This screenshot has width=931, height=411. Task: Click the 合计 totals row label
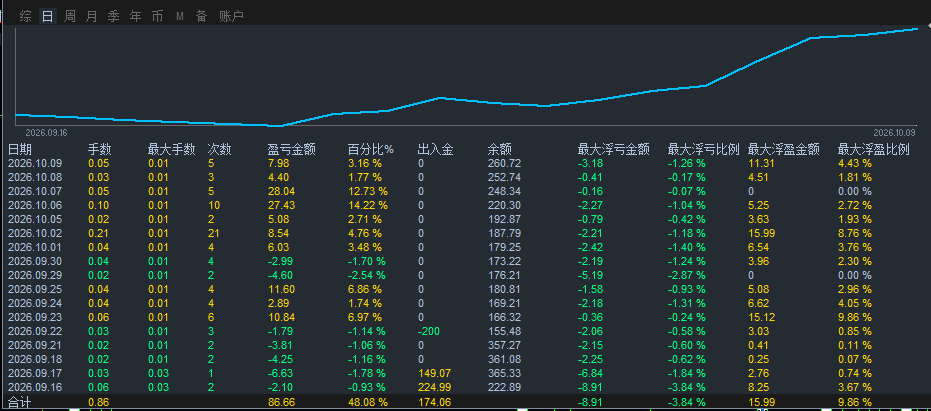(18, 402)
